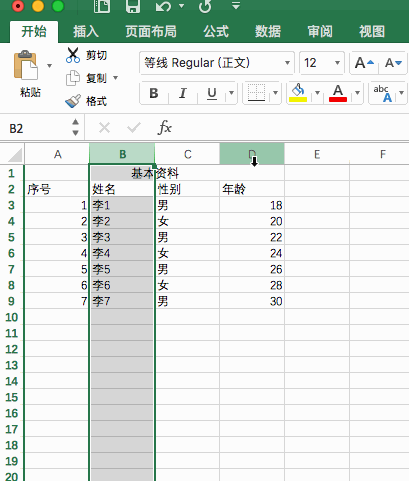This screenshot has height=481, width=409.
Task: Click the abc phonetic guide icon
Action: (x=383, y=93)
